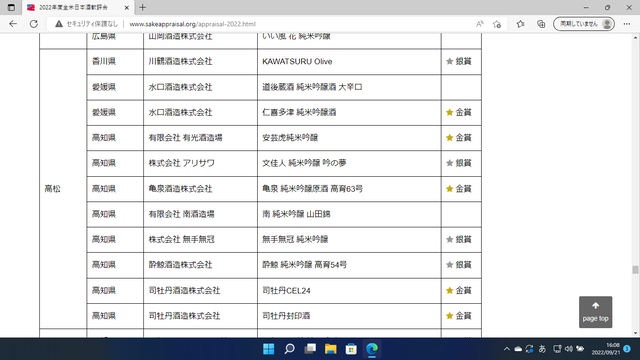Open the clock and date display

pos(605,349)
